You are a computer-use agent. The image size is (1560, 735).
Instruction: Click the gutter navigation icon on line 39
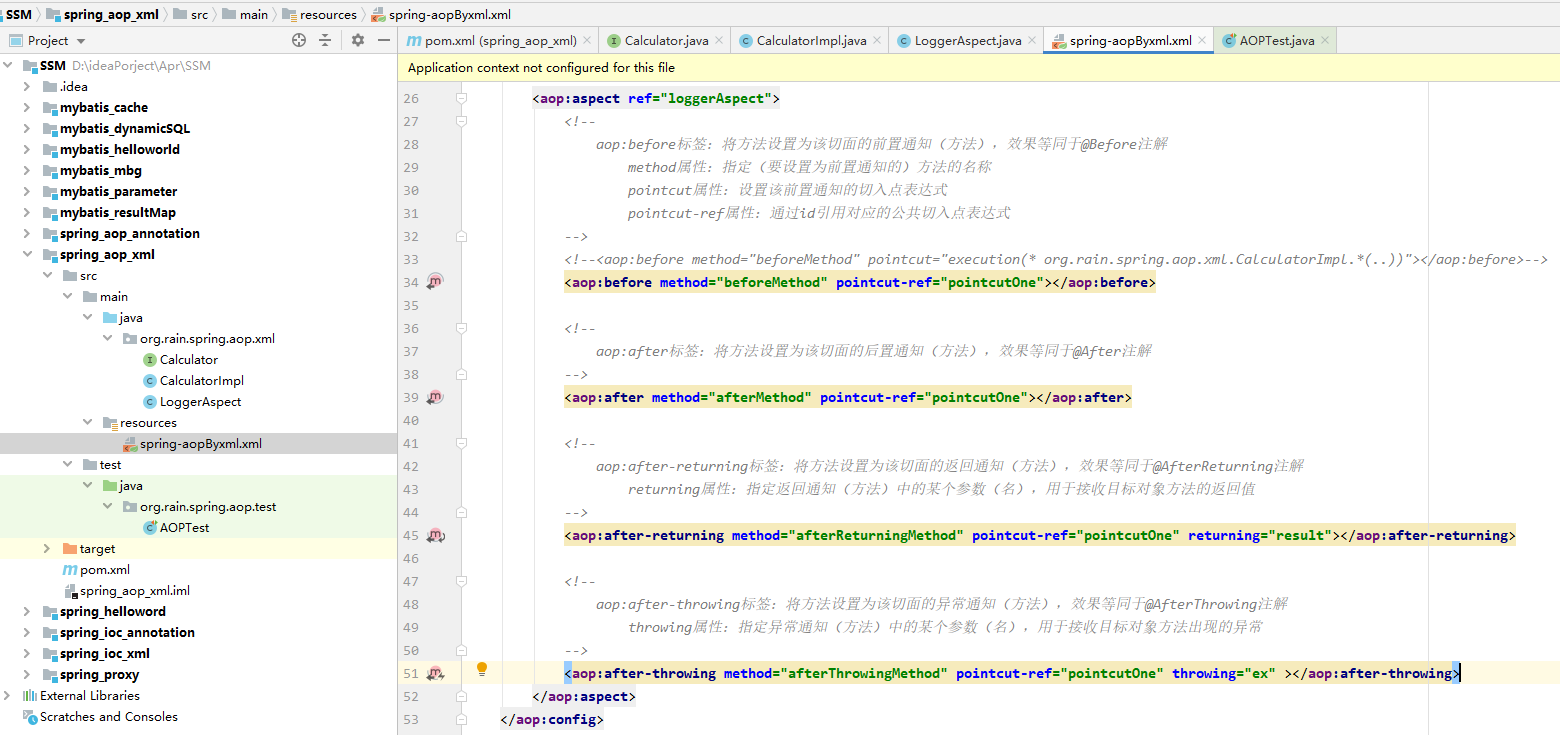[x=435, y=397]
